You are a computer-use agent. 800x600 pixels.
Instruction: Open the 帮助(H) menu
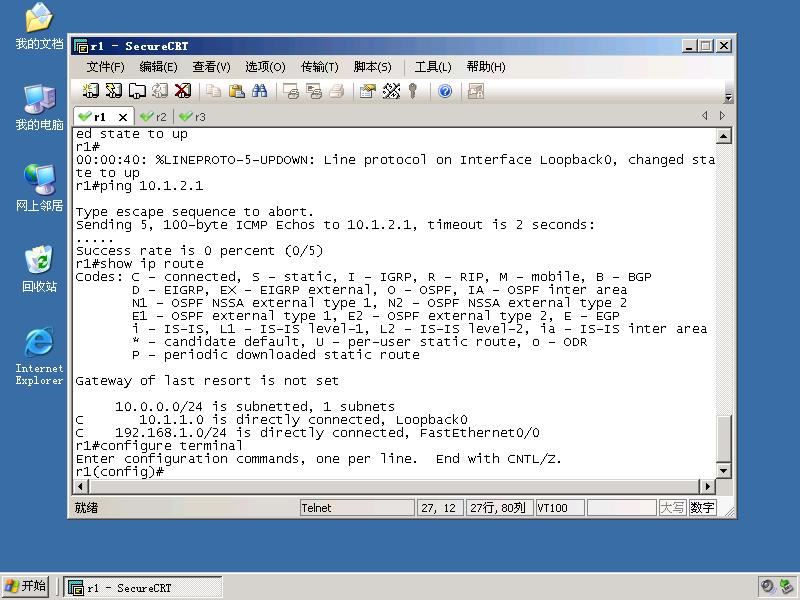(x=486, y=67)
